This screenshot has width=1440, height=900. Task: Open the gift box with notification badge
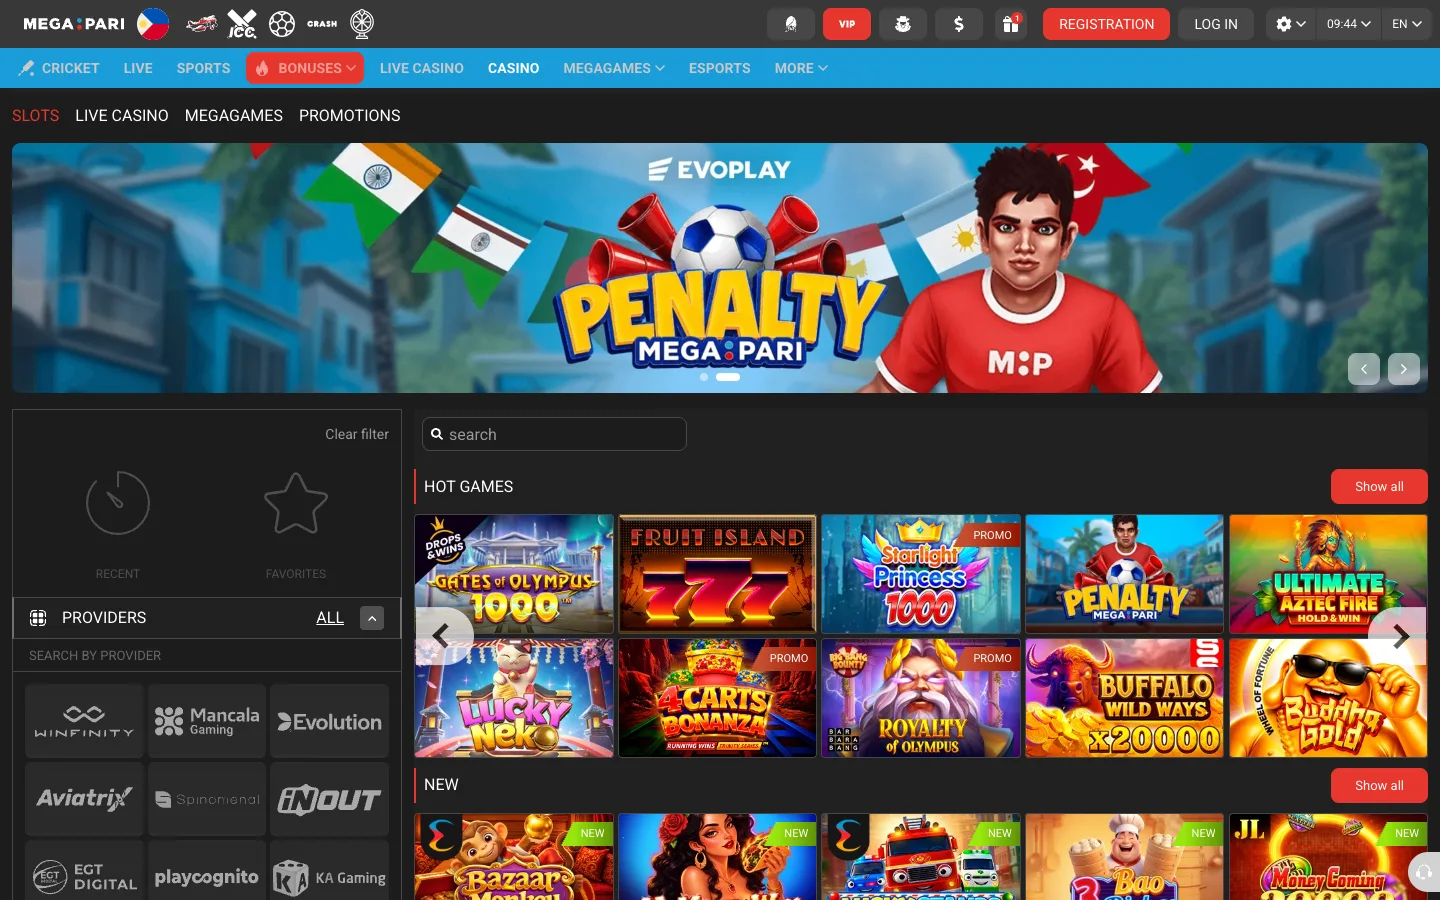pos(1011,24)
